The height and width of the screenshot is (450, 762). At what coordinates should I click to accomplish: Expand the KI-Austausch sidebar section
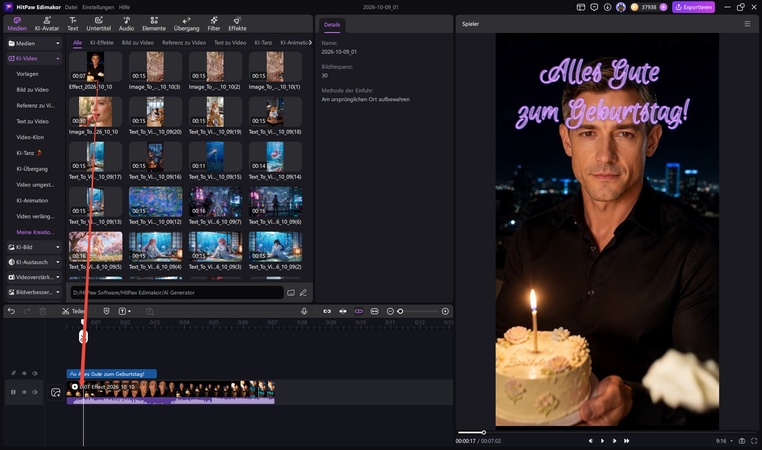[x=34, y=262]
